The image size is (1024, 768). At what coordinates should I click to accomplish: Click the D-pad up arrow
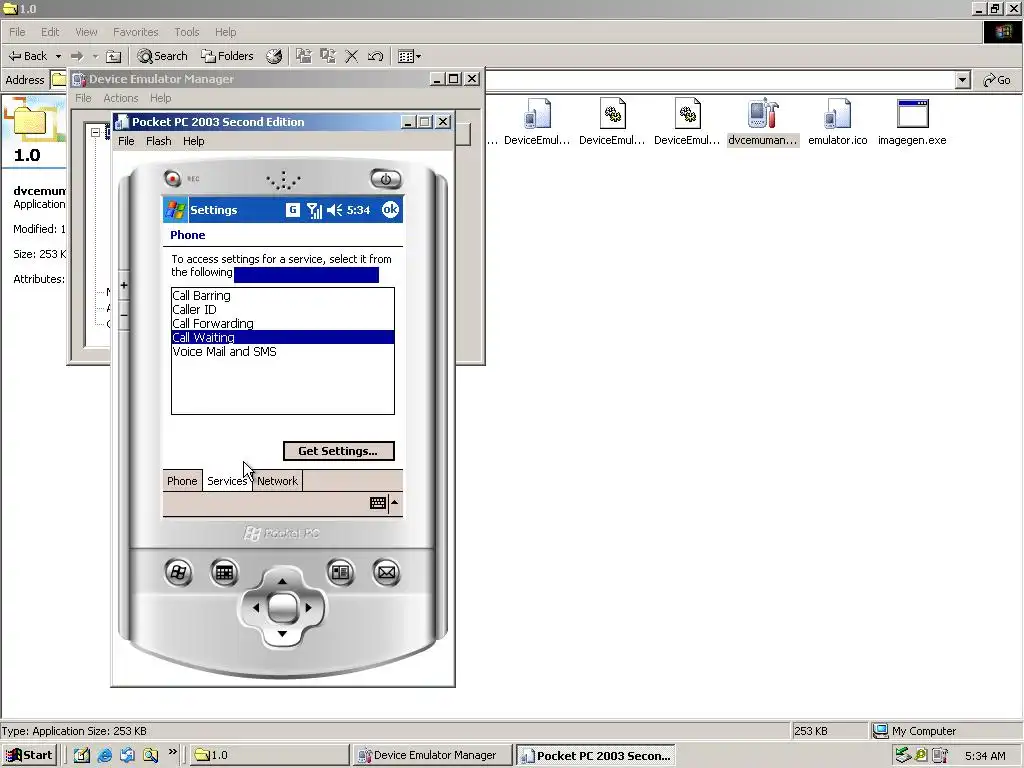(x=282, y=581)
